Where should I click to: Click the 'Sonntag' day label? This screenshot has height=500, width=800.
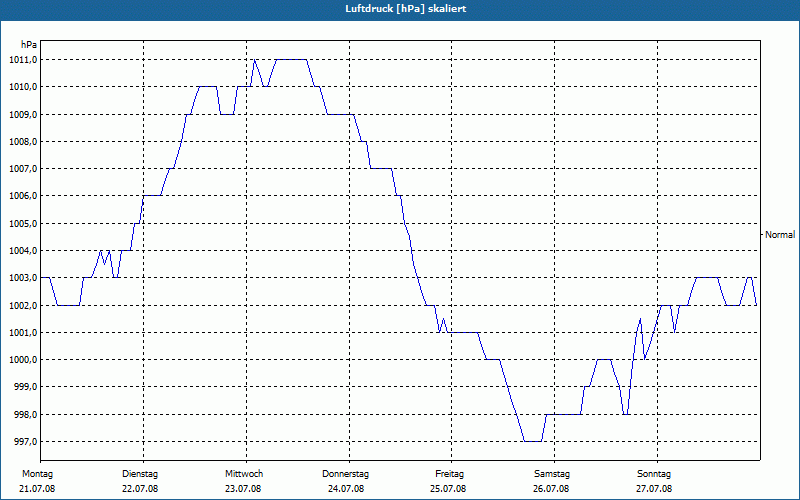click(x=654, y=474)
